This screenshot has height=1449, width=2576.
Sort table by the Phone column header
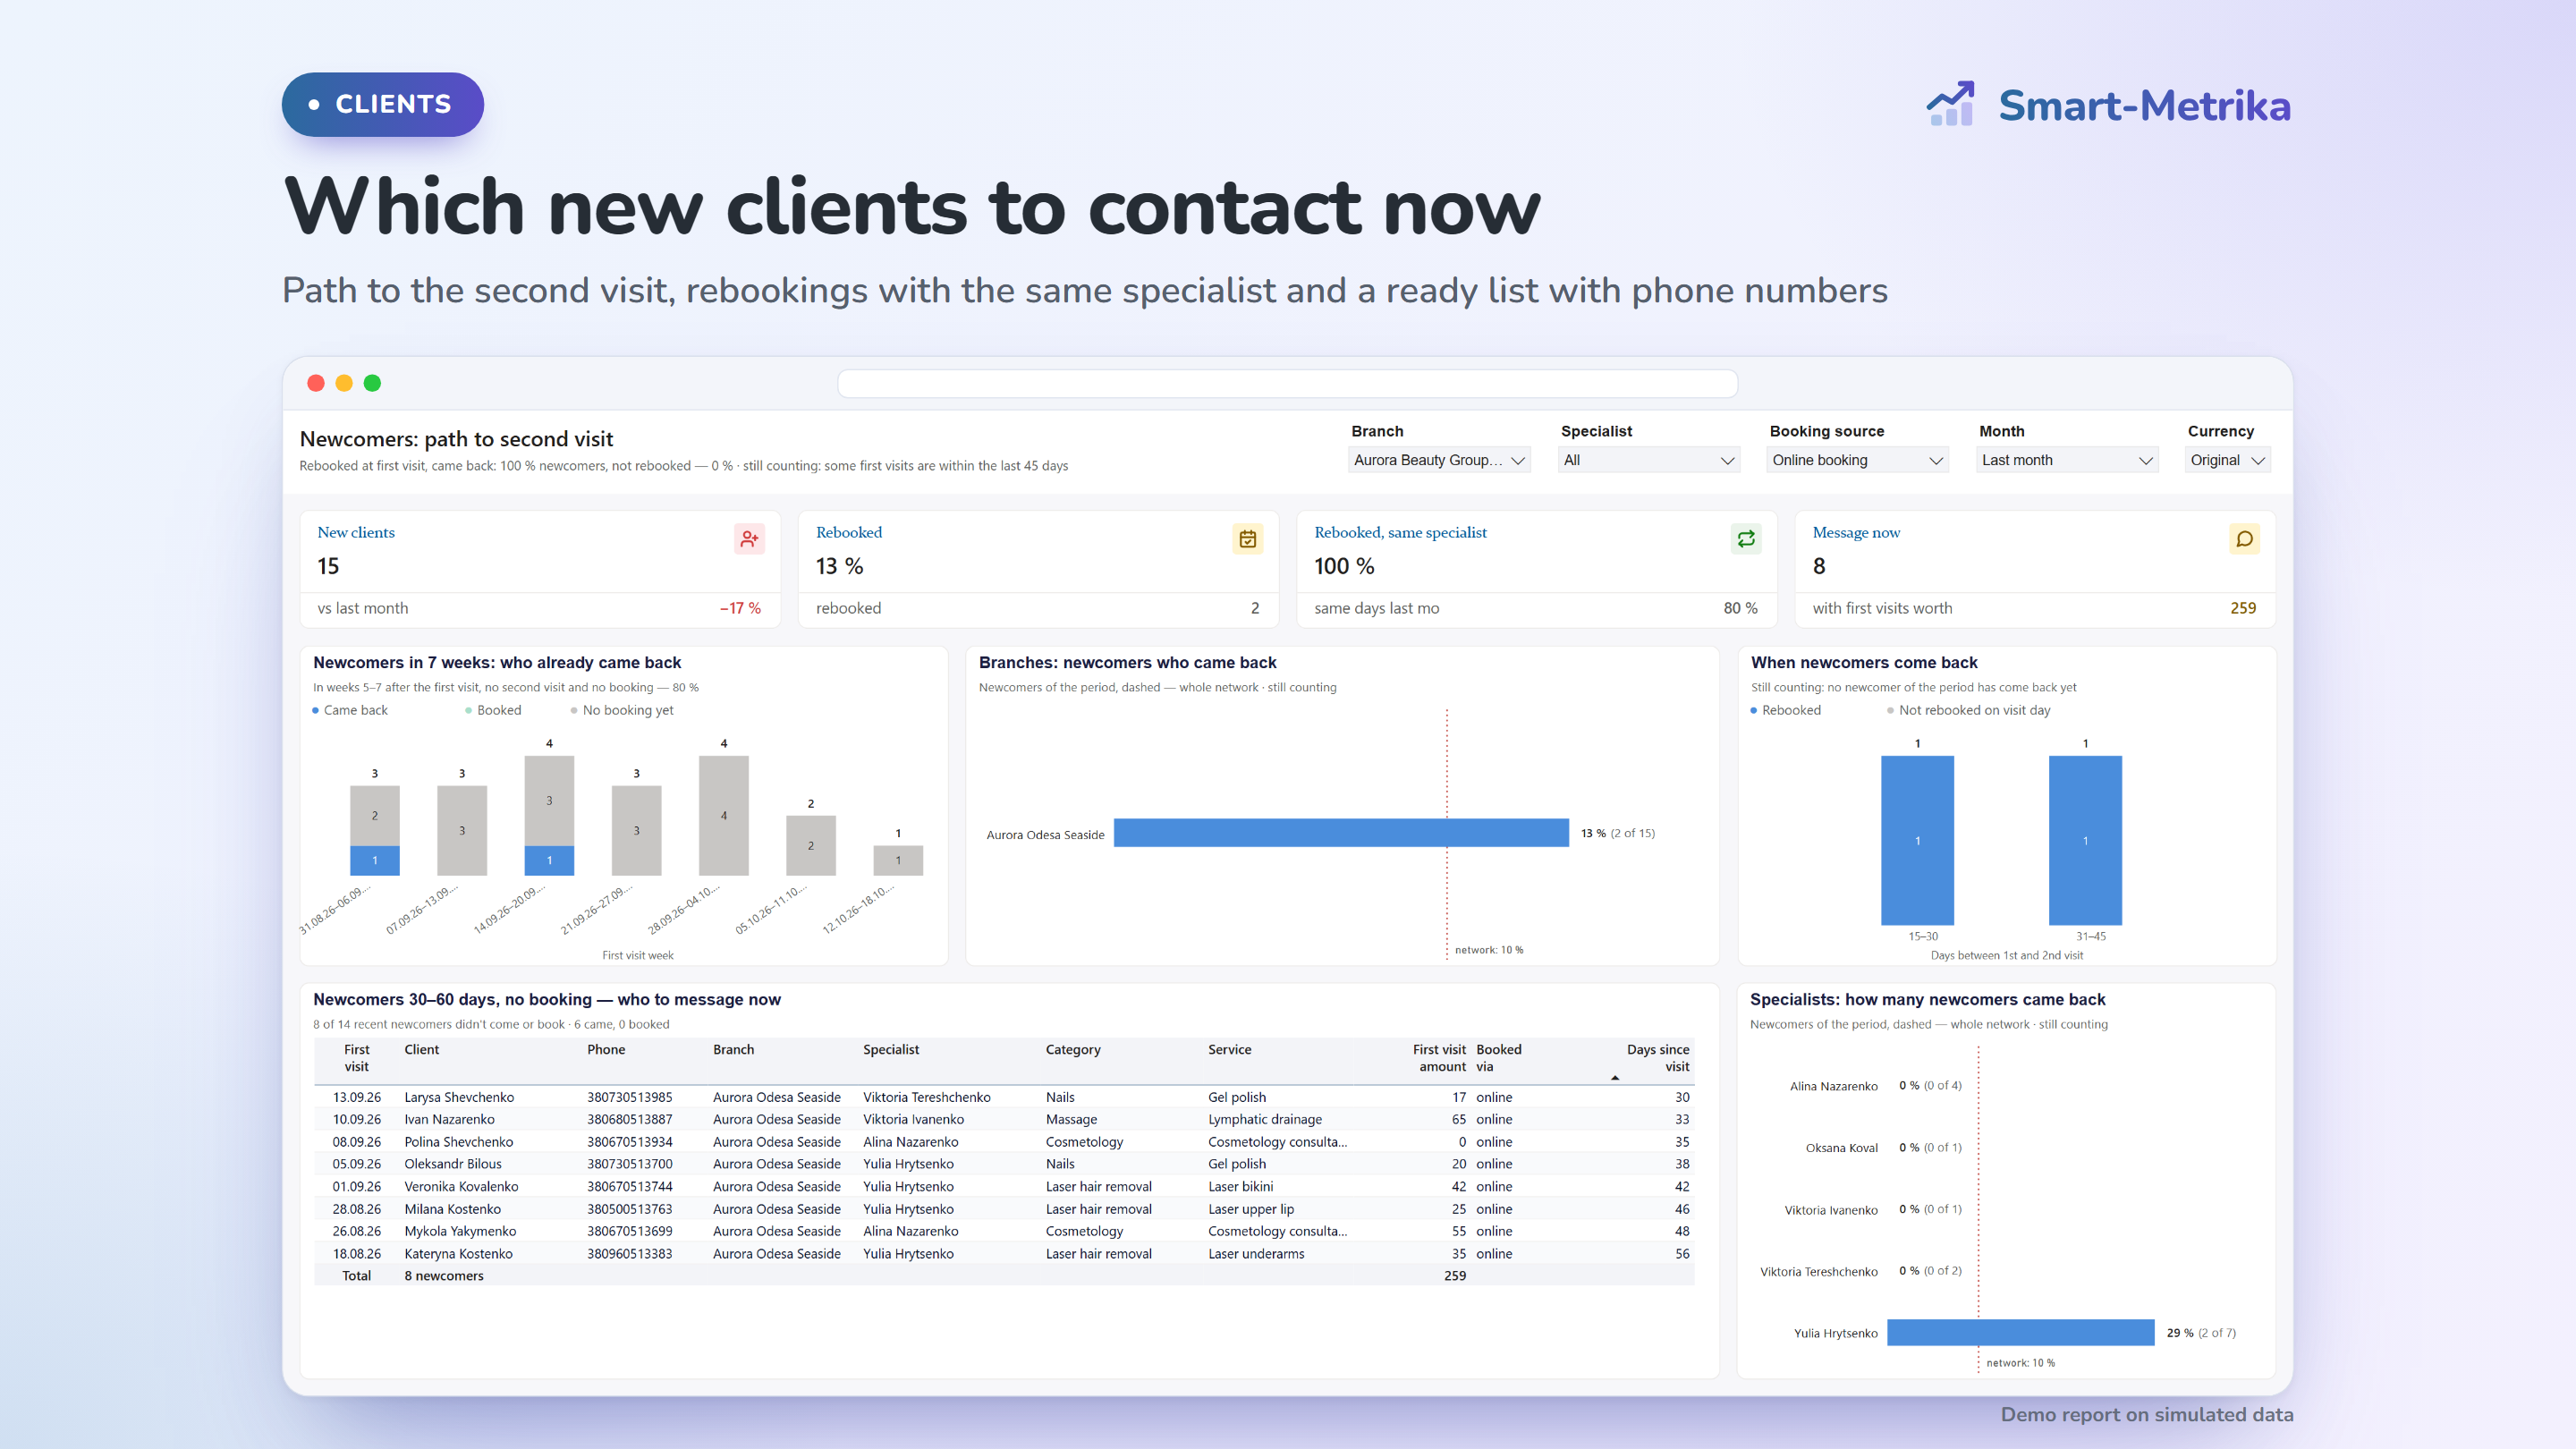pos(606,1049)
